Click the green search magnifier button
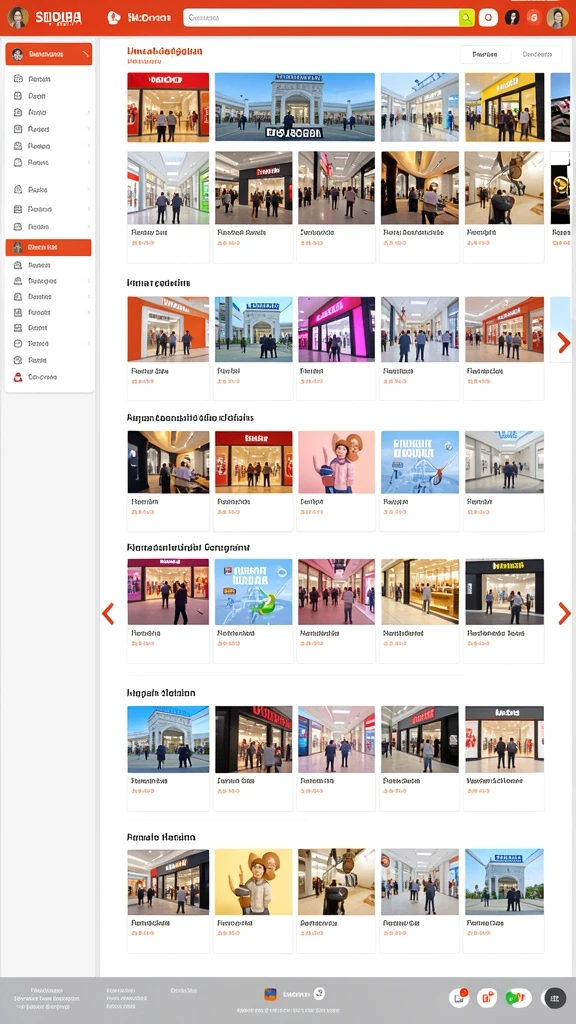This screenshot has width=576, height=1024. coord(466,18)
